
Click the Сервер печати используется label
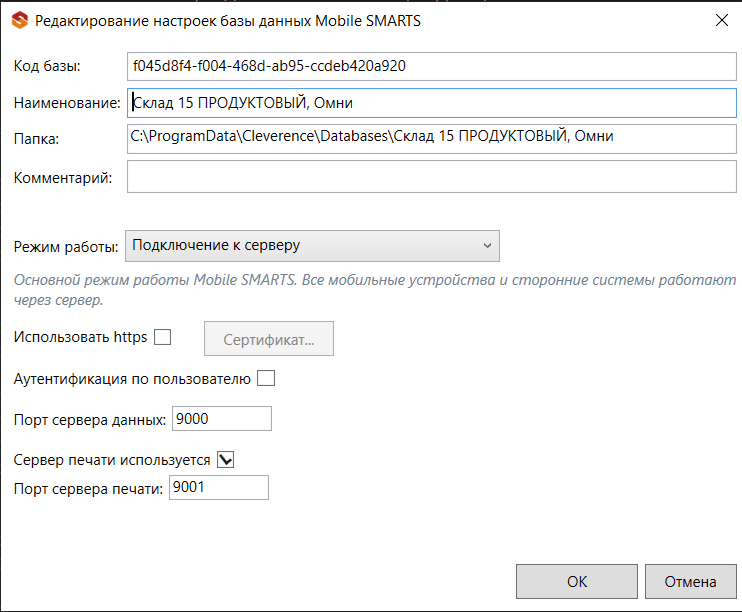[x=112, y=460]
